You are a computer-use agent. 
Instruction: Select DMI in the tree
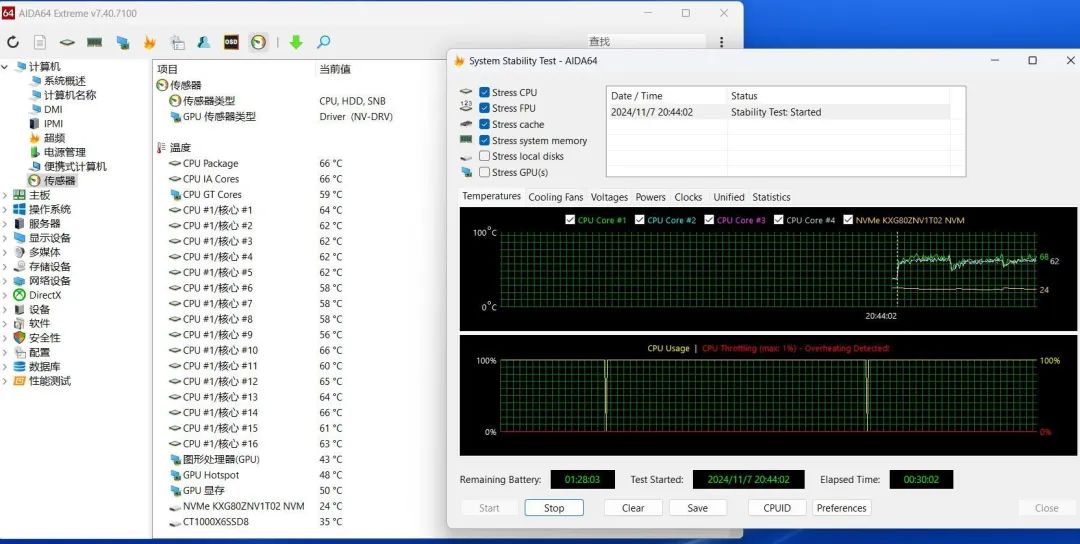tap(53, 109)
